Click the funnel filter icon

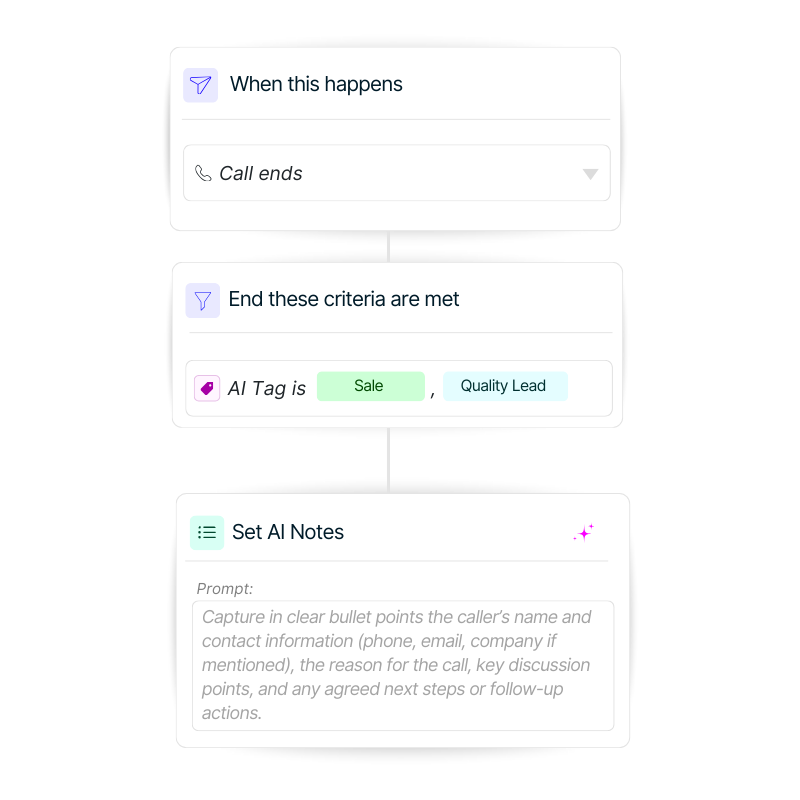click(x=202, y=300)
